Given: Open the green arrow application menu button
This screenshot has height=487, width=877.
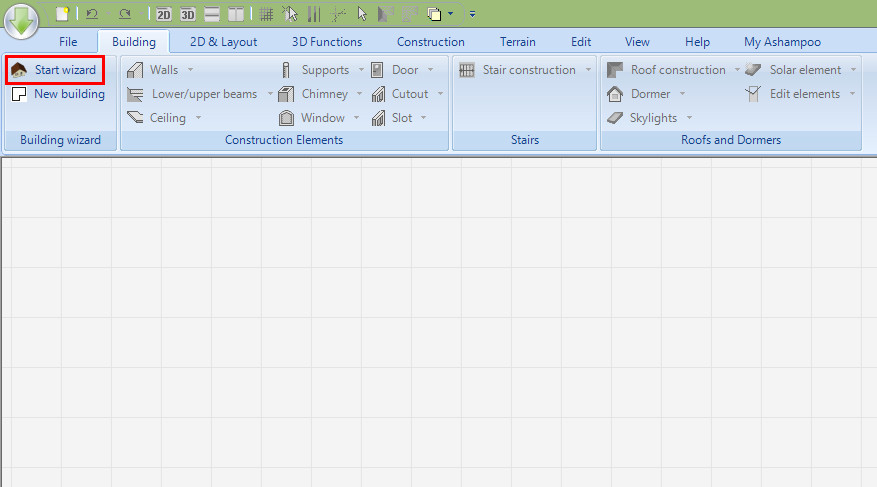Looking at the screenshot, I should [x=21, y=21].
